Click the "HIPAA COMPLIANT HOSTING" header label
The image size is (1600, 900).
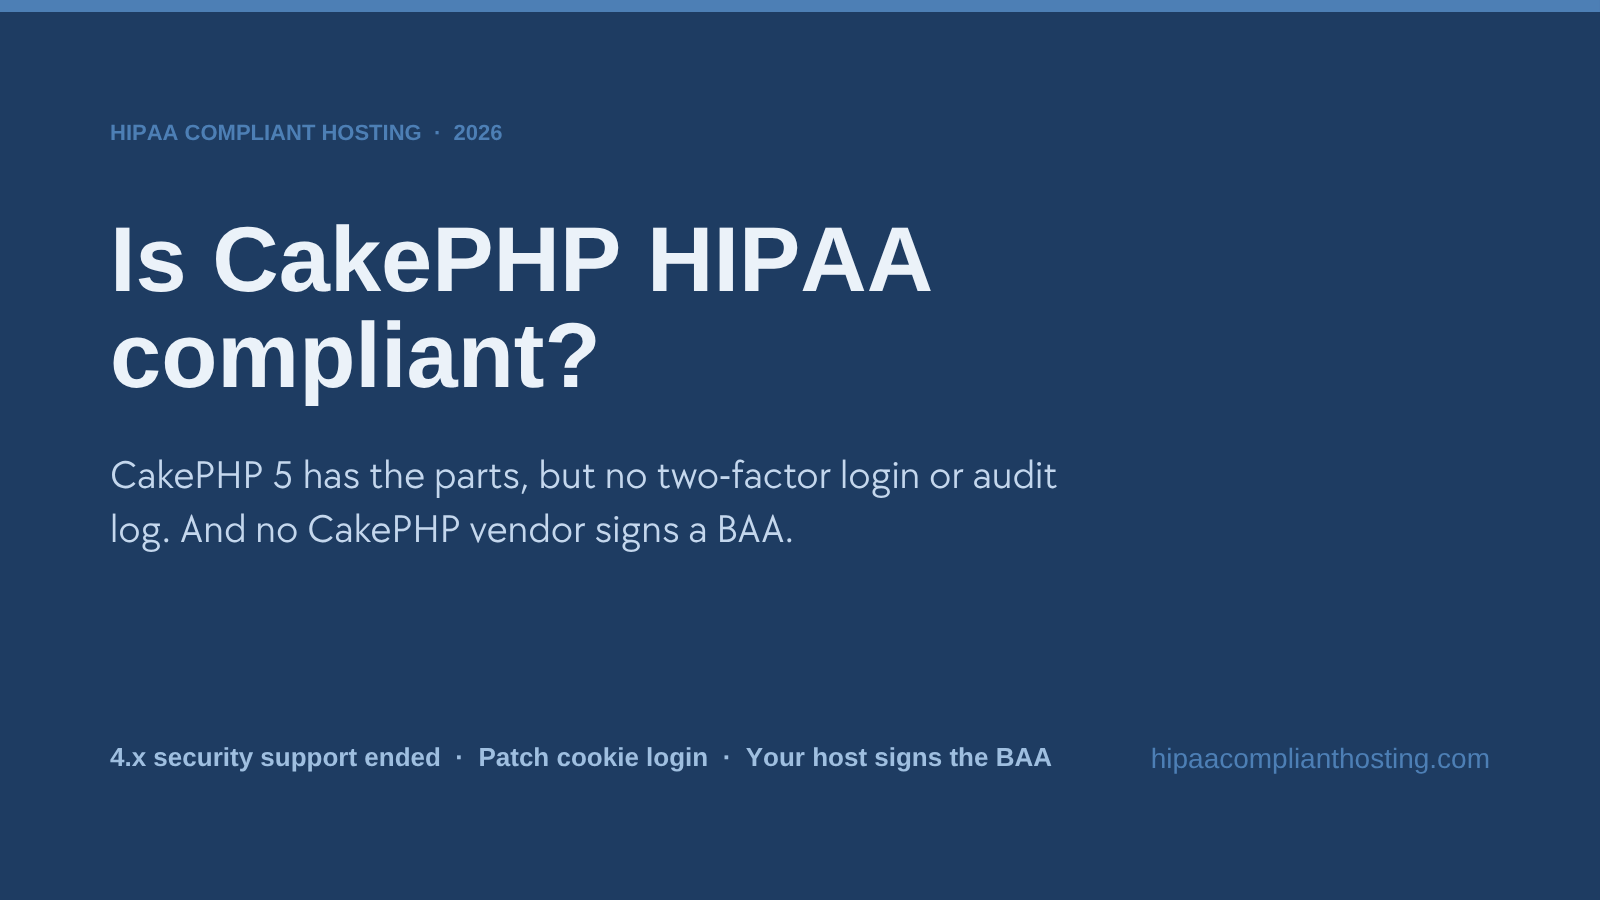tap(265, 133)
